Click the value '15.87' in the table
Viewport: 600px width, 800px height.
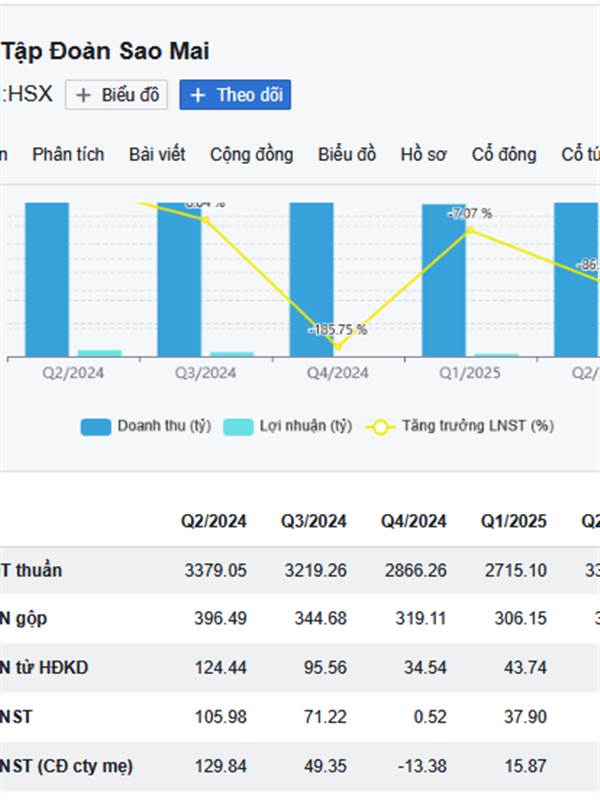526,766
